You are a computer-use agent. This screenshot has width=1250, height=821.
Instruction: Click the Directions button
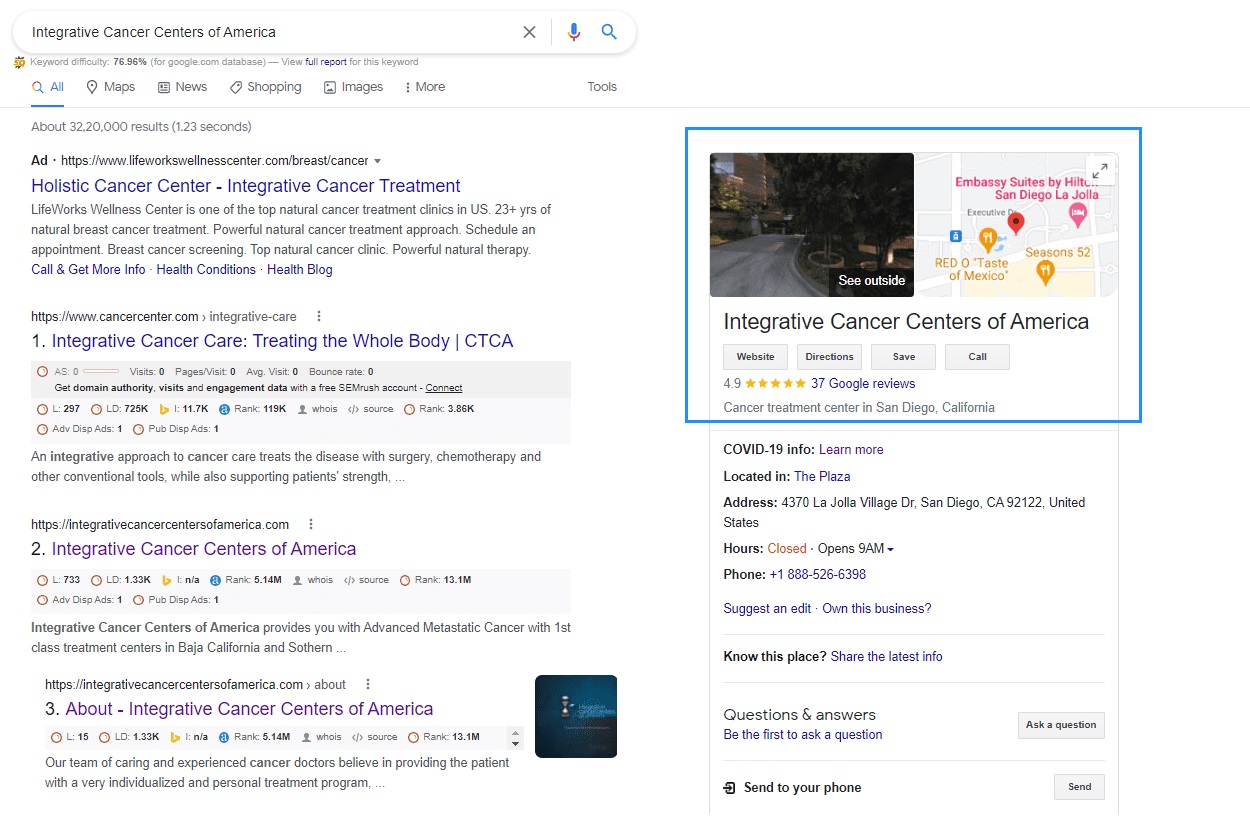coord(830,357)
